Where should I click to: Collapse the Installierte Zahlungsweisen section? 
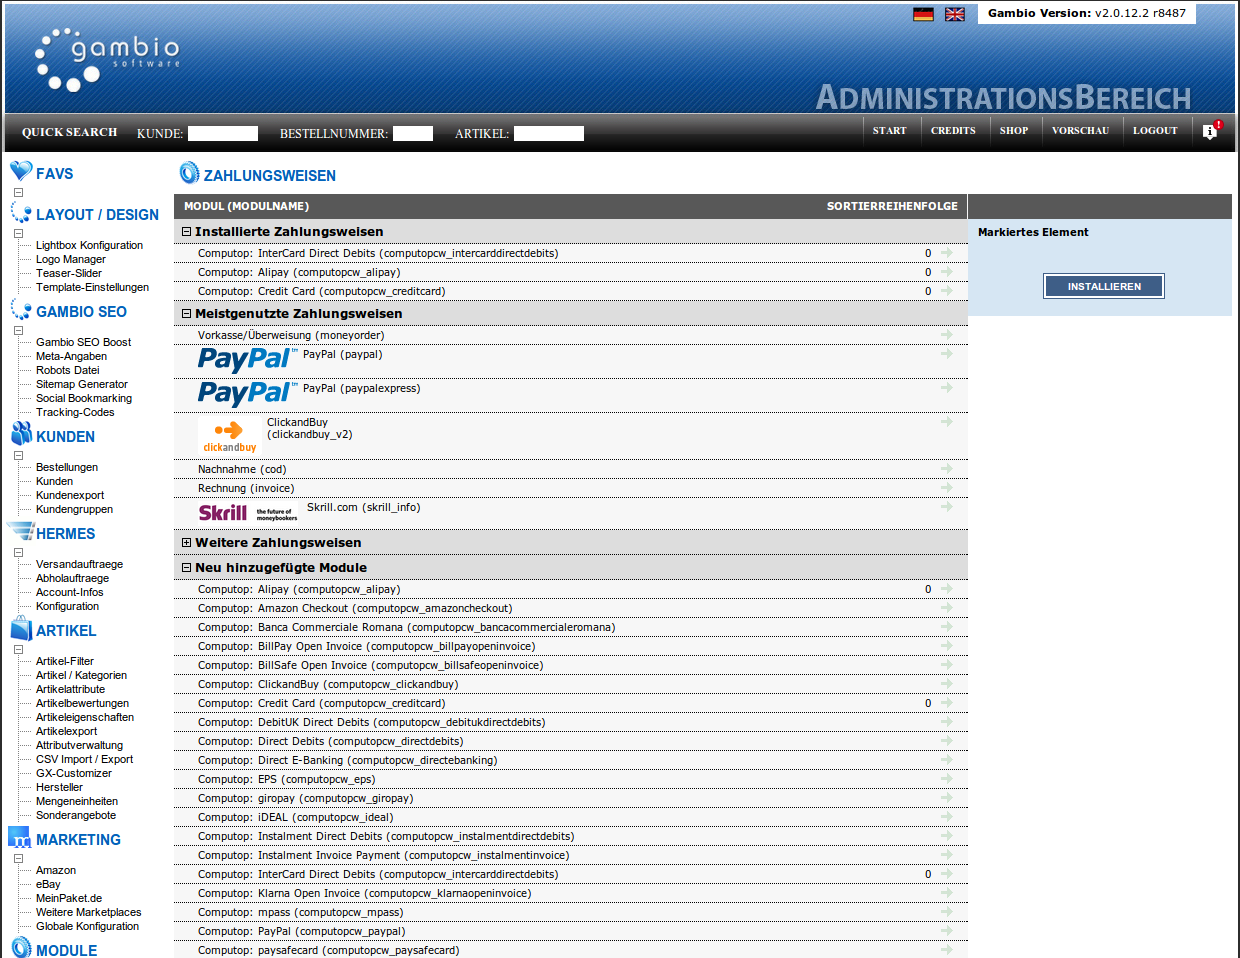tap(186, 232)
